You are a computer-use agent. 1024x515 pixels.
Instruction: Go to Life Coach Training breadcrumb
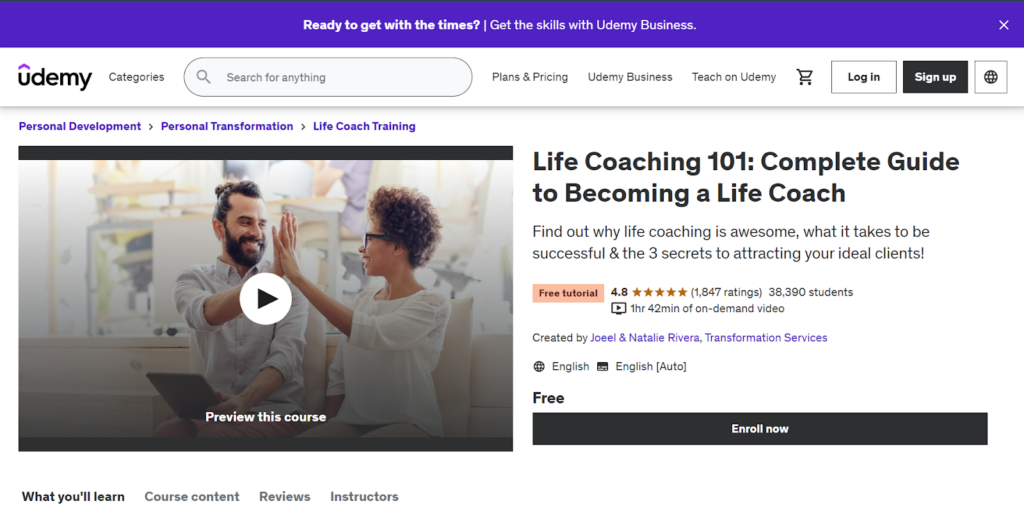pyautogui.click(x=364, y=126)
